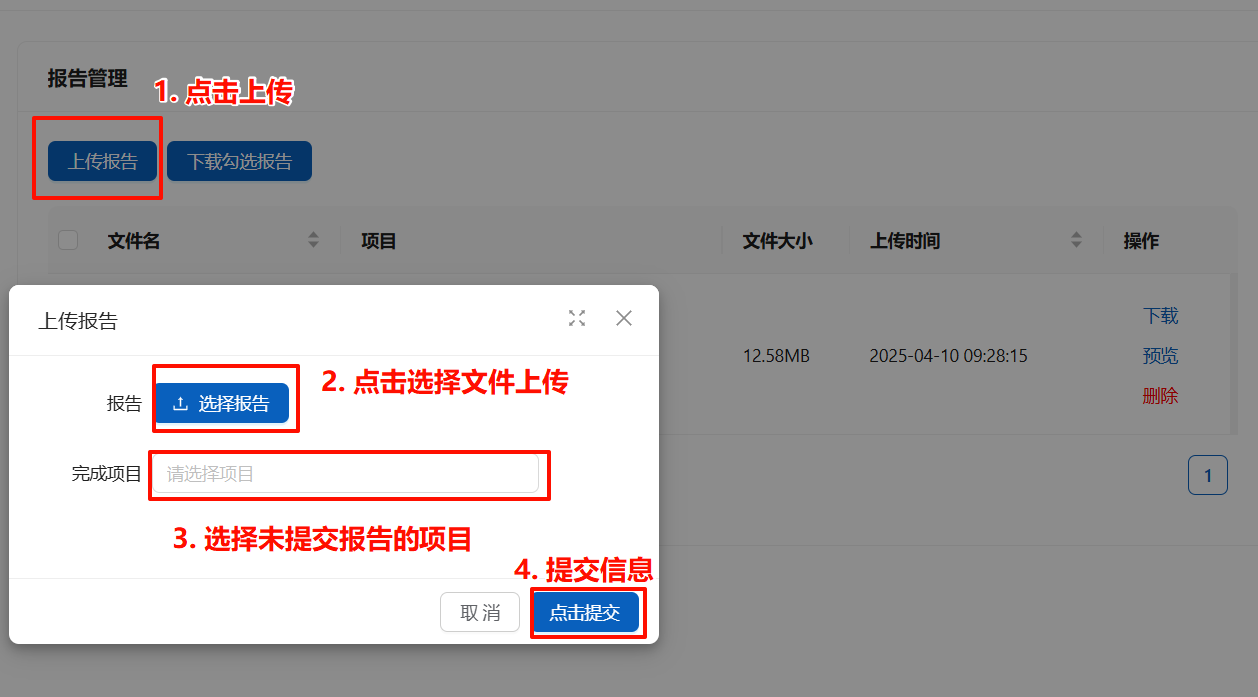Click the 文件大小 column header
Viewport: 1258px width, 697px height.
(x=777, y=241)
